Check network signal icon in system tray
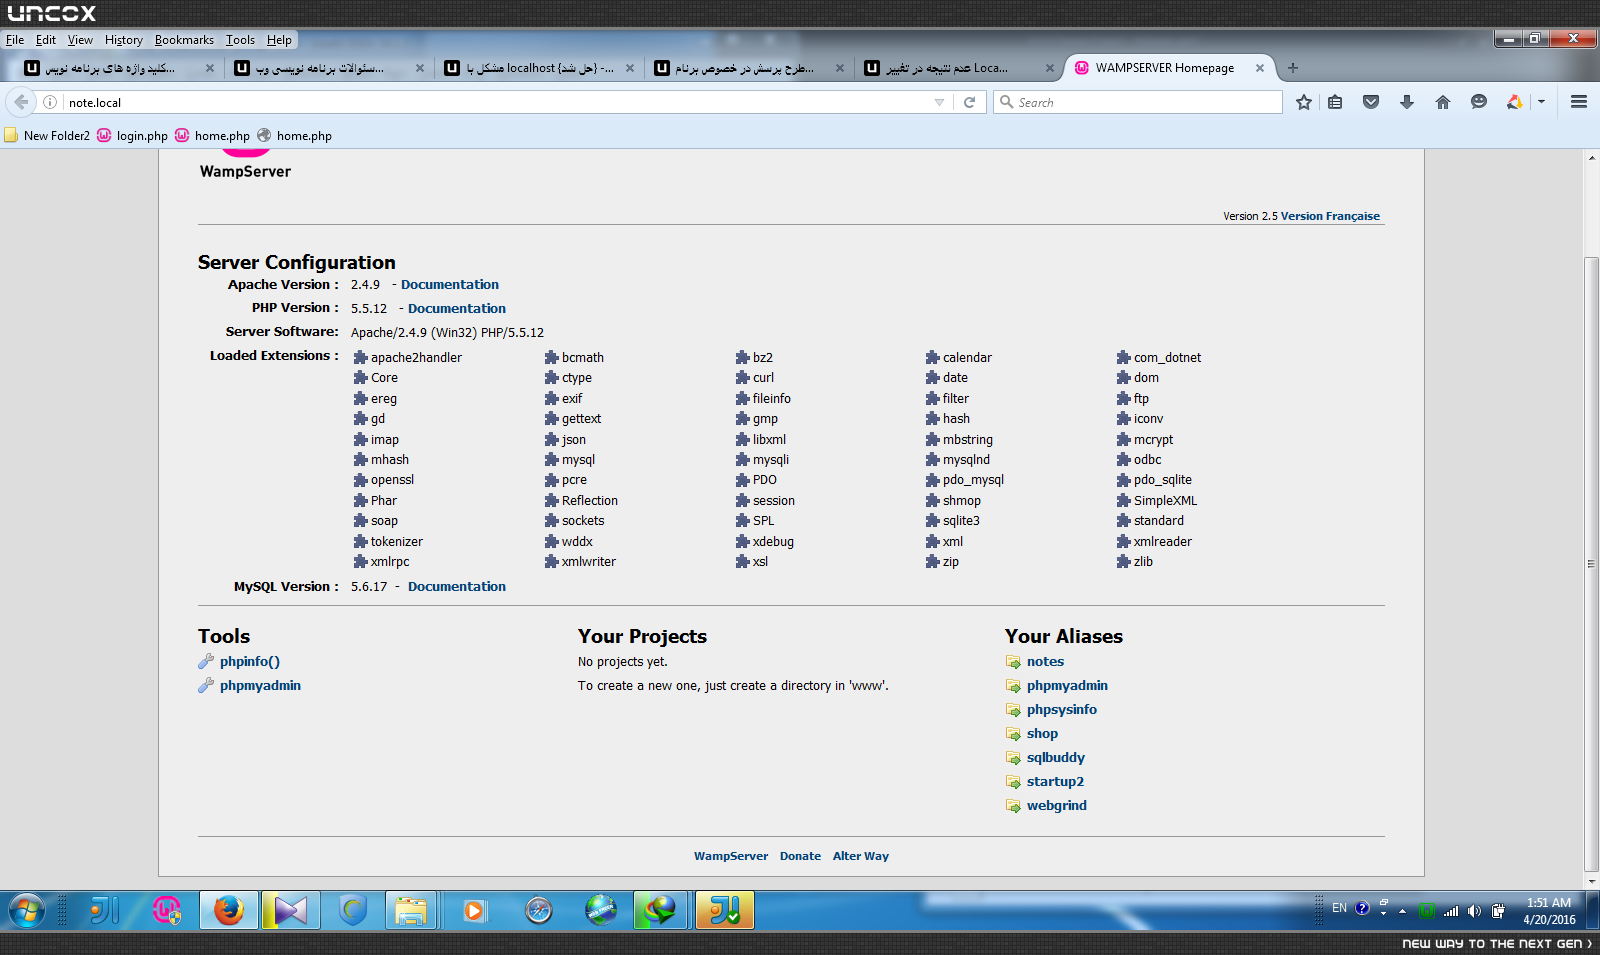 (1451, 911)
